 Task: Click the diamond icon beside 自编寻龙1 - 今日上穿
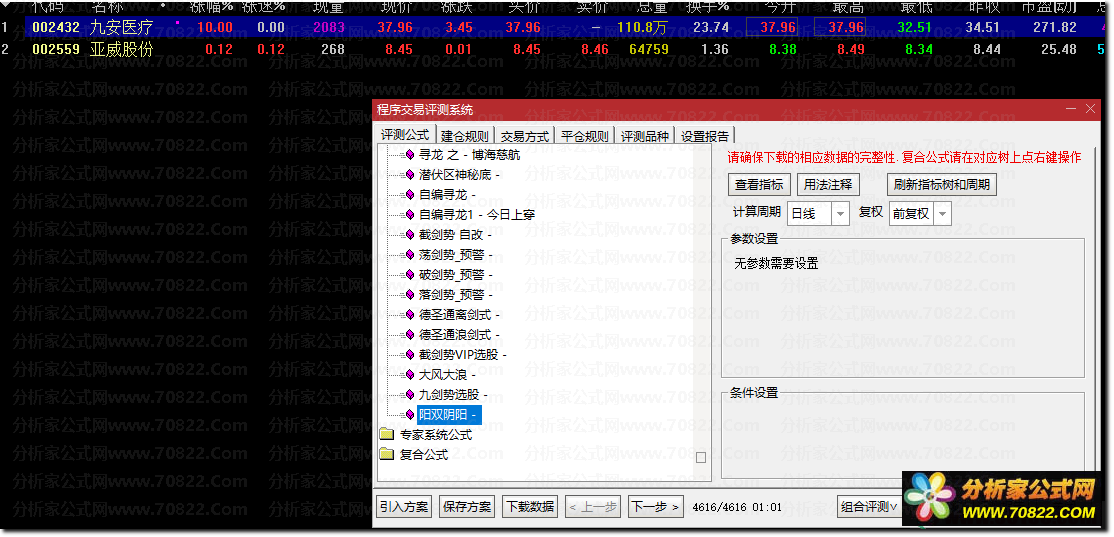[409, 215]
